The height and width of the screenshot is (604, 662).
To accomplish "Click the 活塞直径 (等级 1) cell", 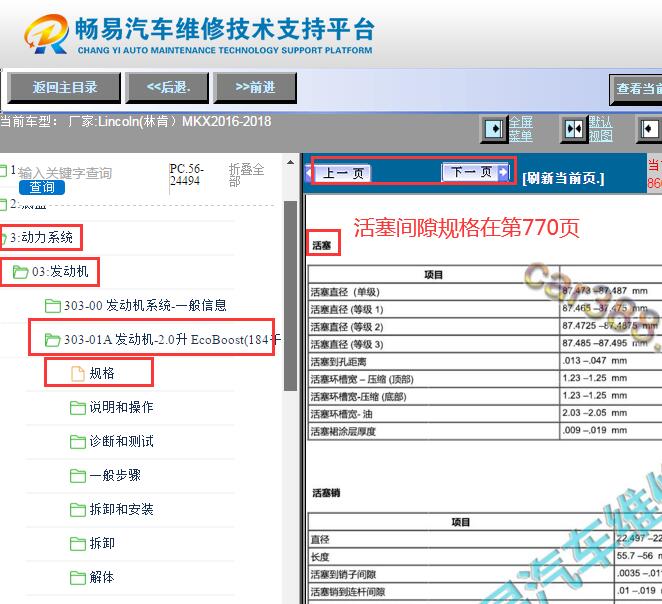I will [434, 309].
